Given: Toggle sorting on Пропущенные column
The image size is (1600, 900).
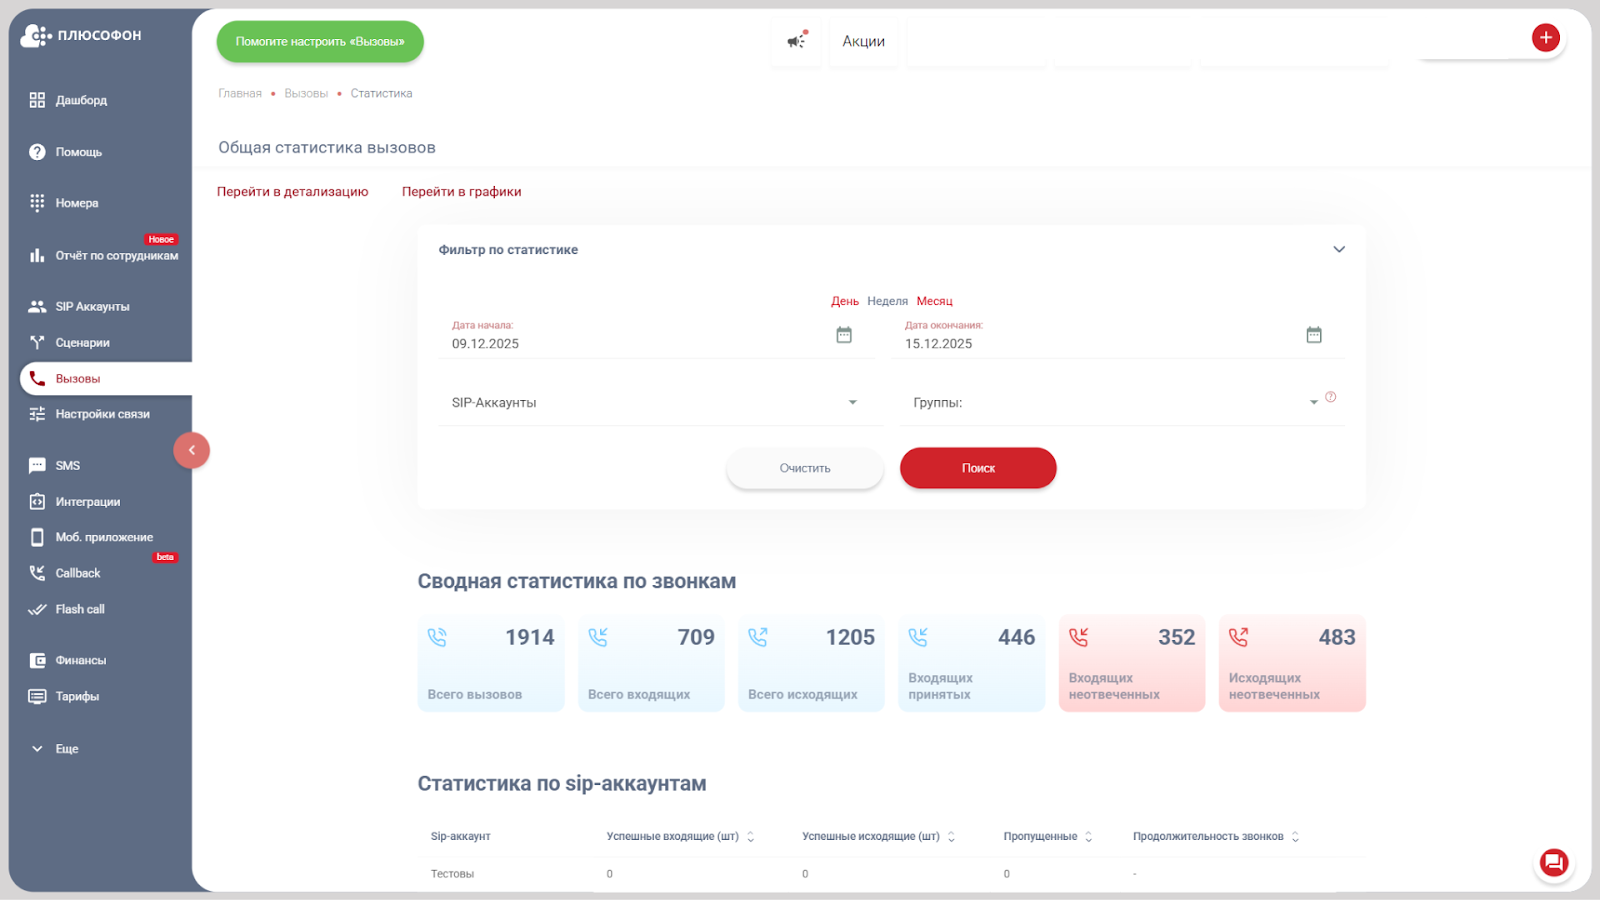Looking at the screenshot, I should (1090, 835).
